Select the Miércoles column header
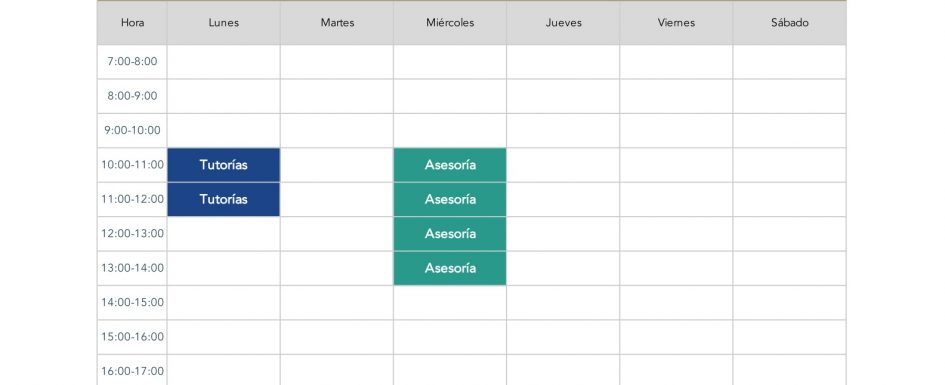The width and height of the screenshot is (945, 385). 450,23
